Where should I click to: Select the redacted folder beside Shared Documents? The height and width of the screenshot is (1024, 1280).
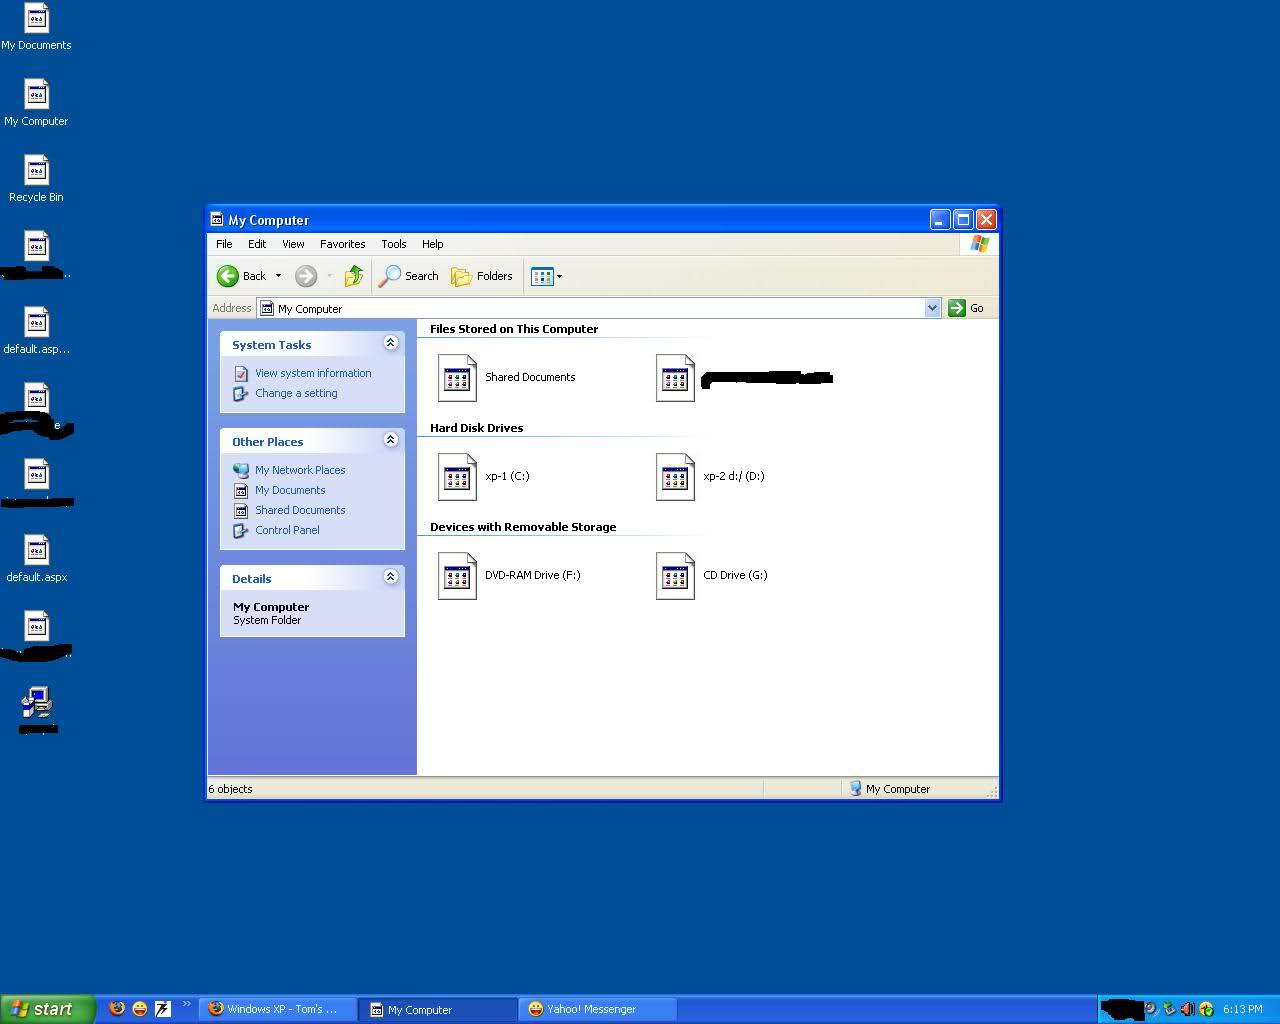click(675, 378)
